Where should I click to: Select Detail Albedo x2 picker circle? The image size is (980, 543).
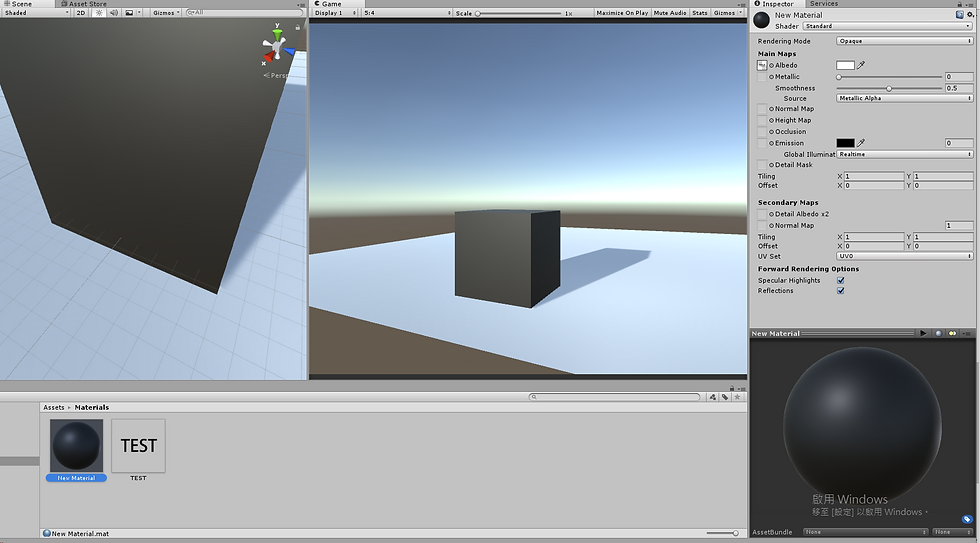pos(771,214)
